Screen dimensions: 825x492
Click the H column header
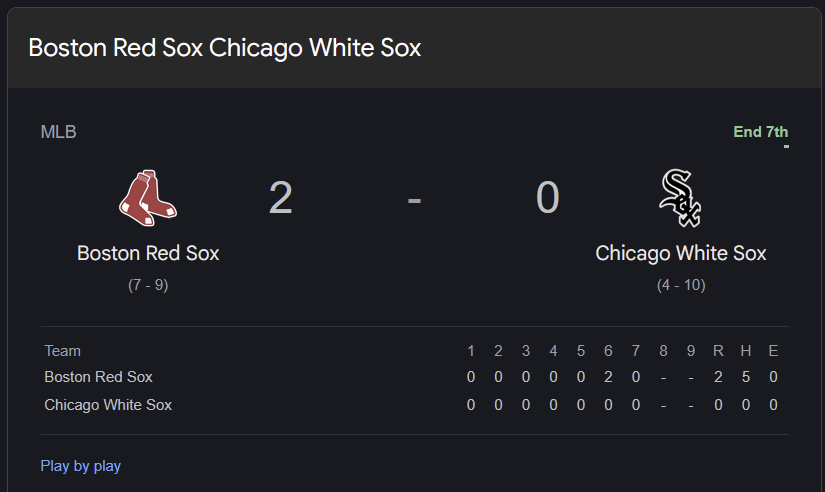pyautogui.click(x=746, y=351)
